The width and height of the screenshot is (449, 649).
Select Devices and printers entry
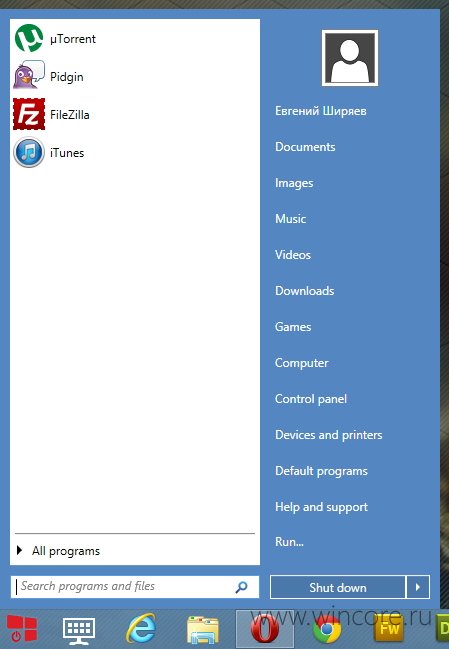click(329, 435)
